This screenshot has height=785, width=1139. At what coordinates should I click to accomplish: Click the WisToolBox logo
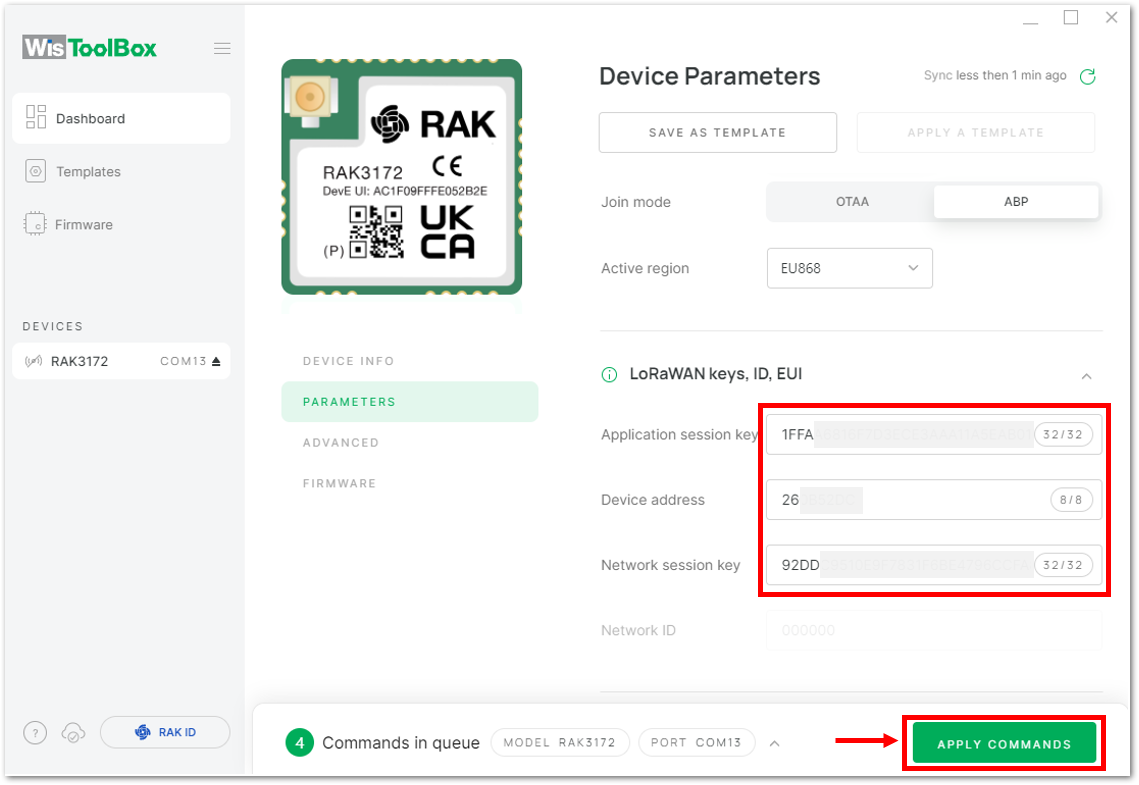coord(89,48)
